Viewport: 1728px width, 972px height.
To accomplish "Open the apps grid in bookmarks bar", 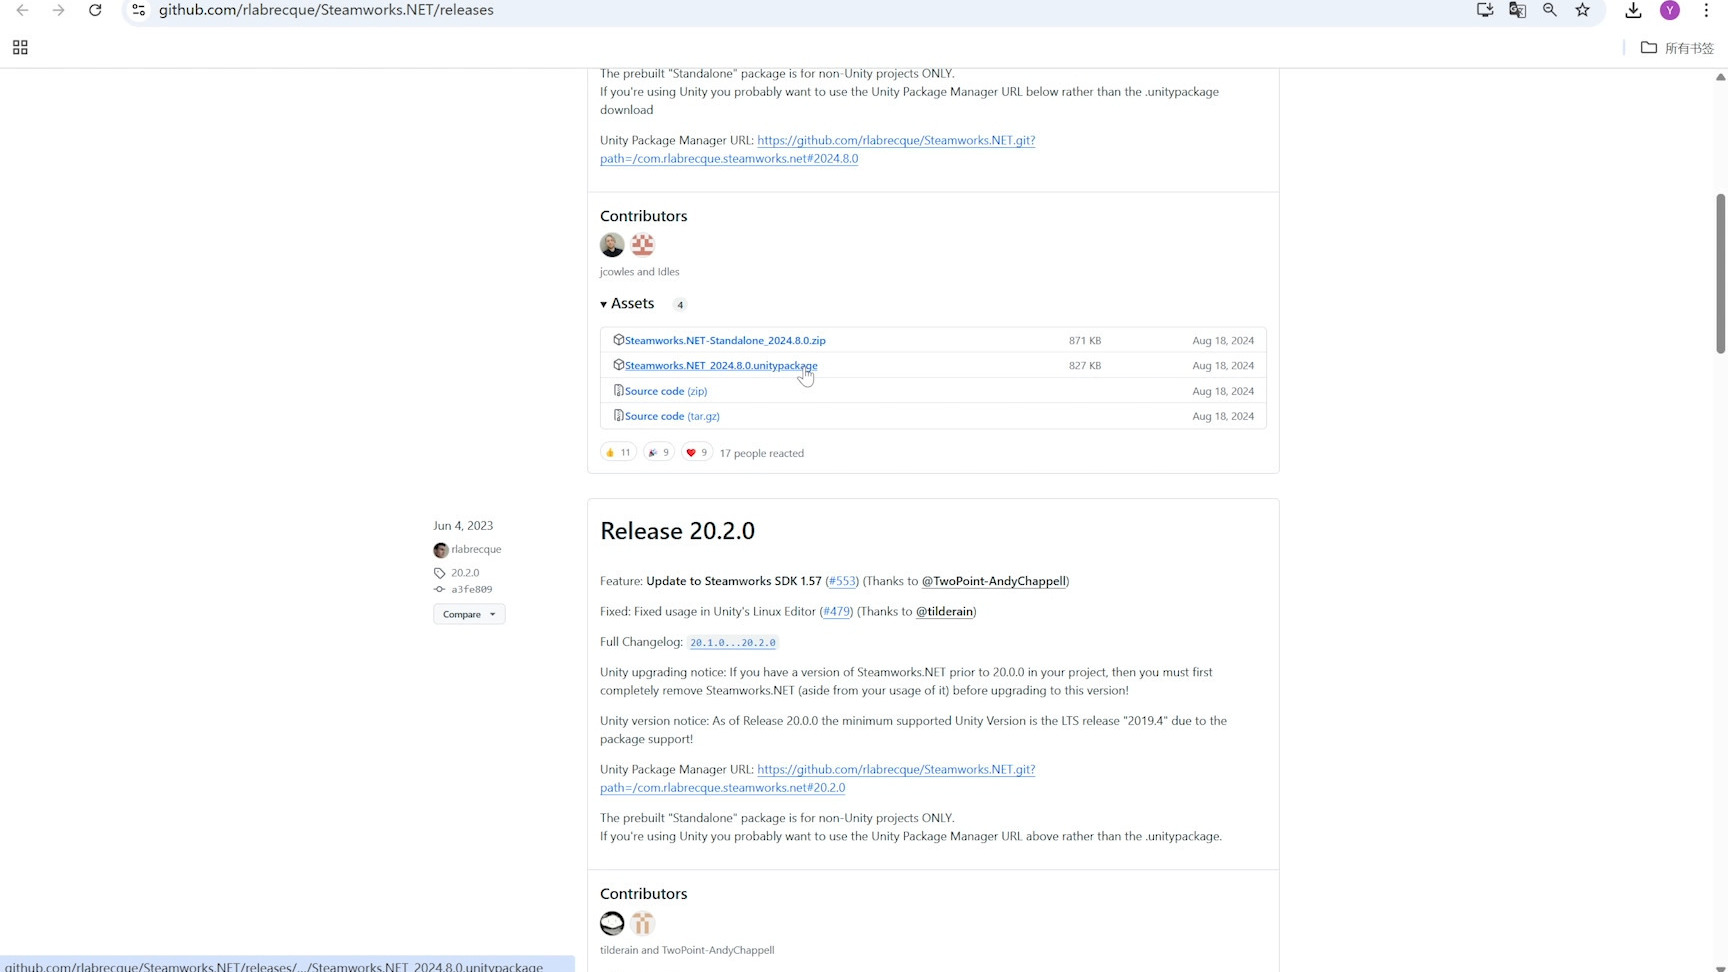I will point(20,47).
